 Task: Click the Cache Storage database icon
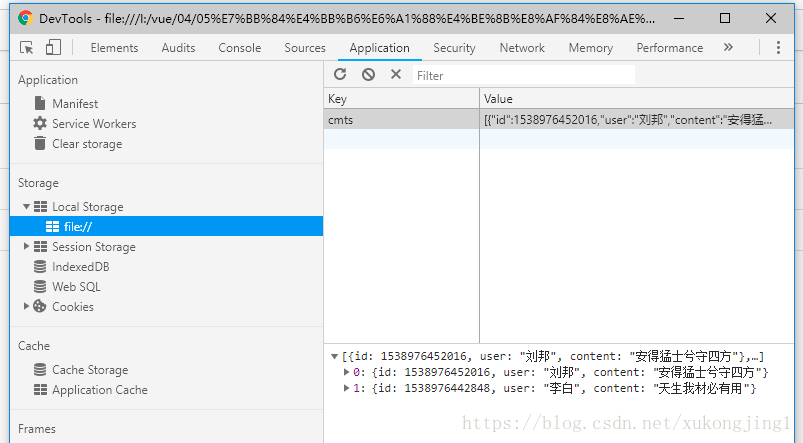coord(40,369)
